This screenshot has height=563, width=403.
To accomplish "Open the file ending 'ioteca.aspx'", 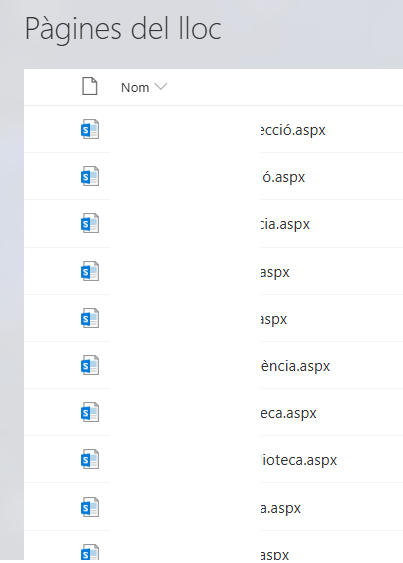I will coord(299,460).
